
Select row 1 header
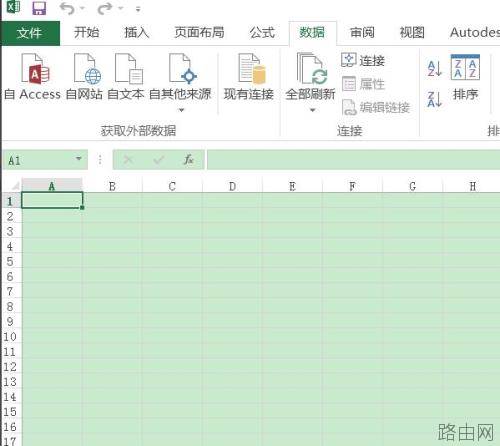pyautogui.click(x=11, y=201)
